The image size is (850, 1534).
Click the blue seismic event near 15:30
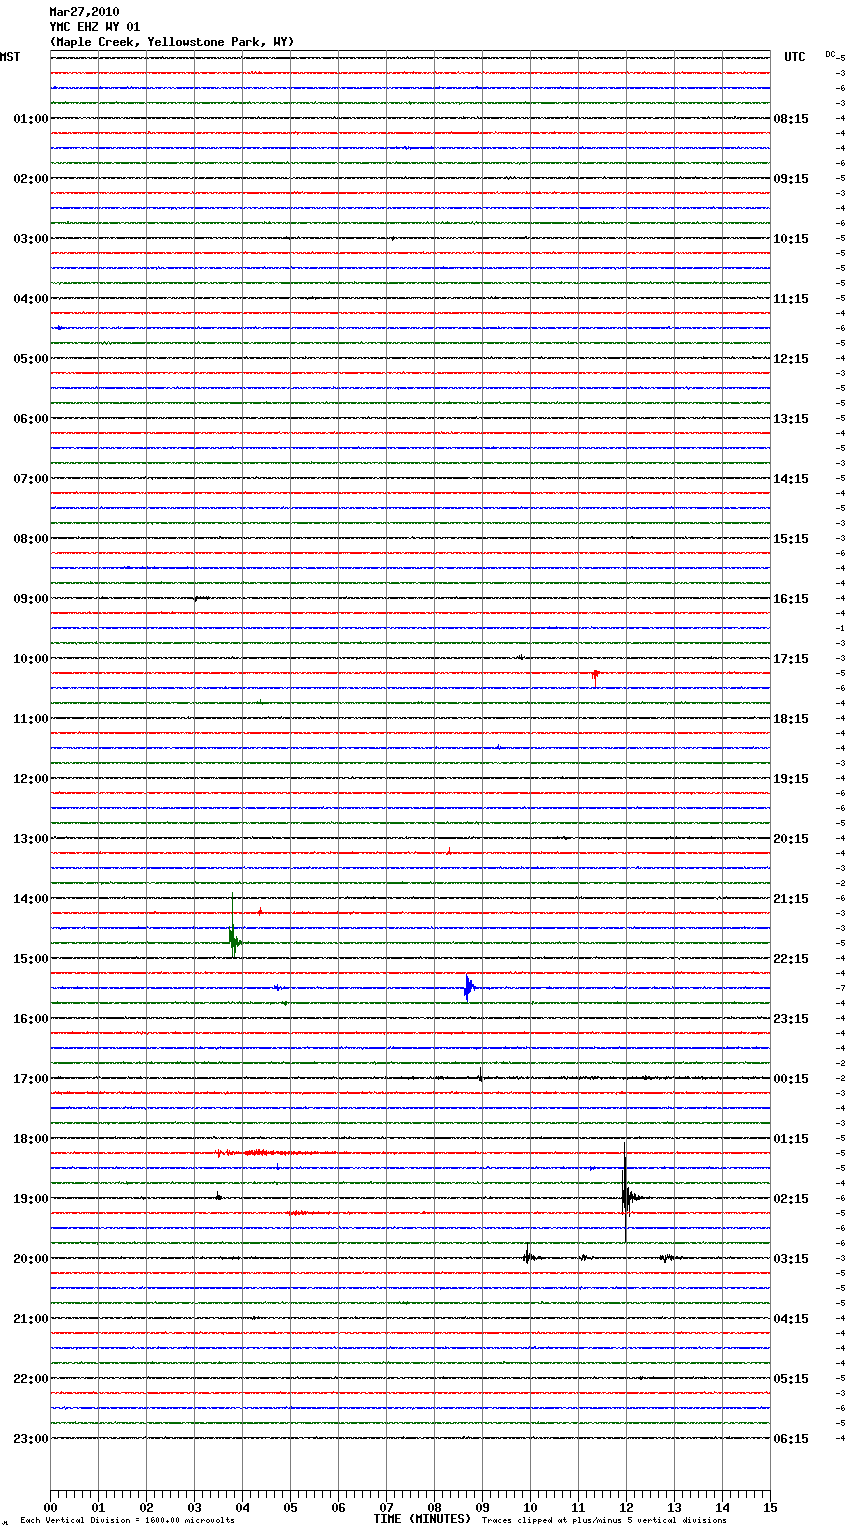[468, 987]
